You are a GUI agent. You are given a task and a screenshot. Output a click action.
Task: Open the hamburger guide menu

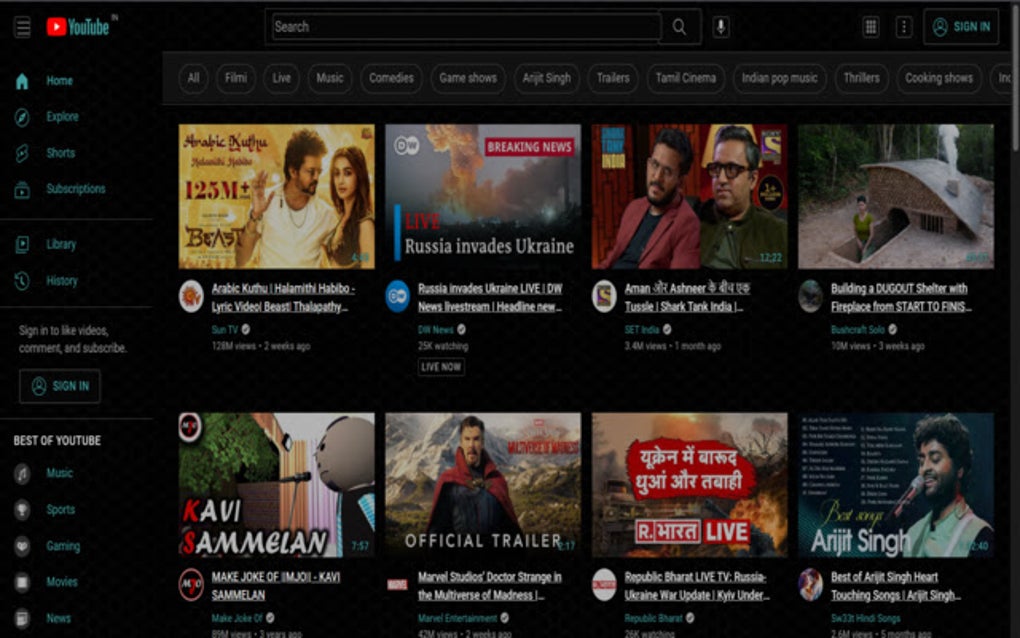(23, 27)
